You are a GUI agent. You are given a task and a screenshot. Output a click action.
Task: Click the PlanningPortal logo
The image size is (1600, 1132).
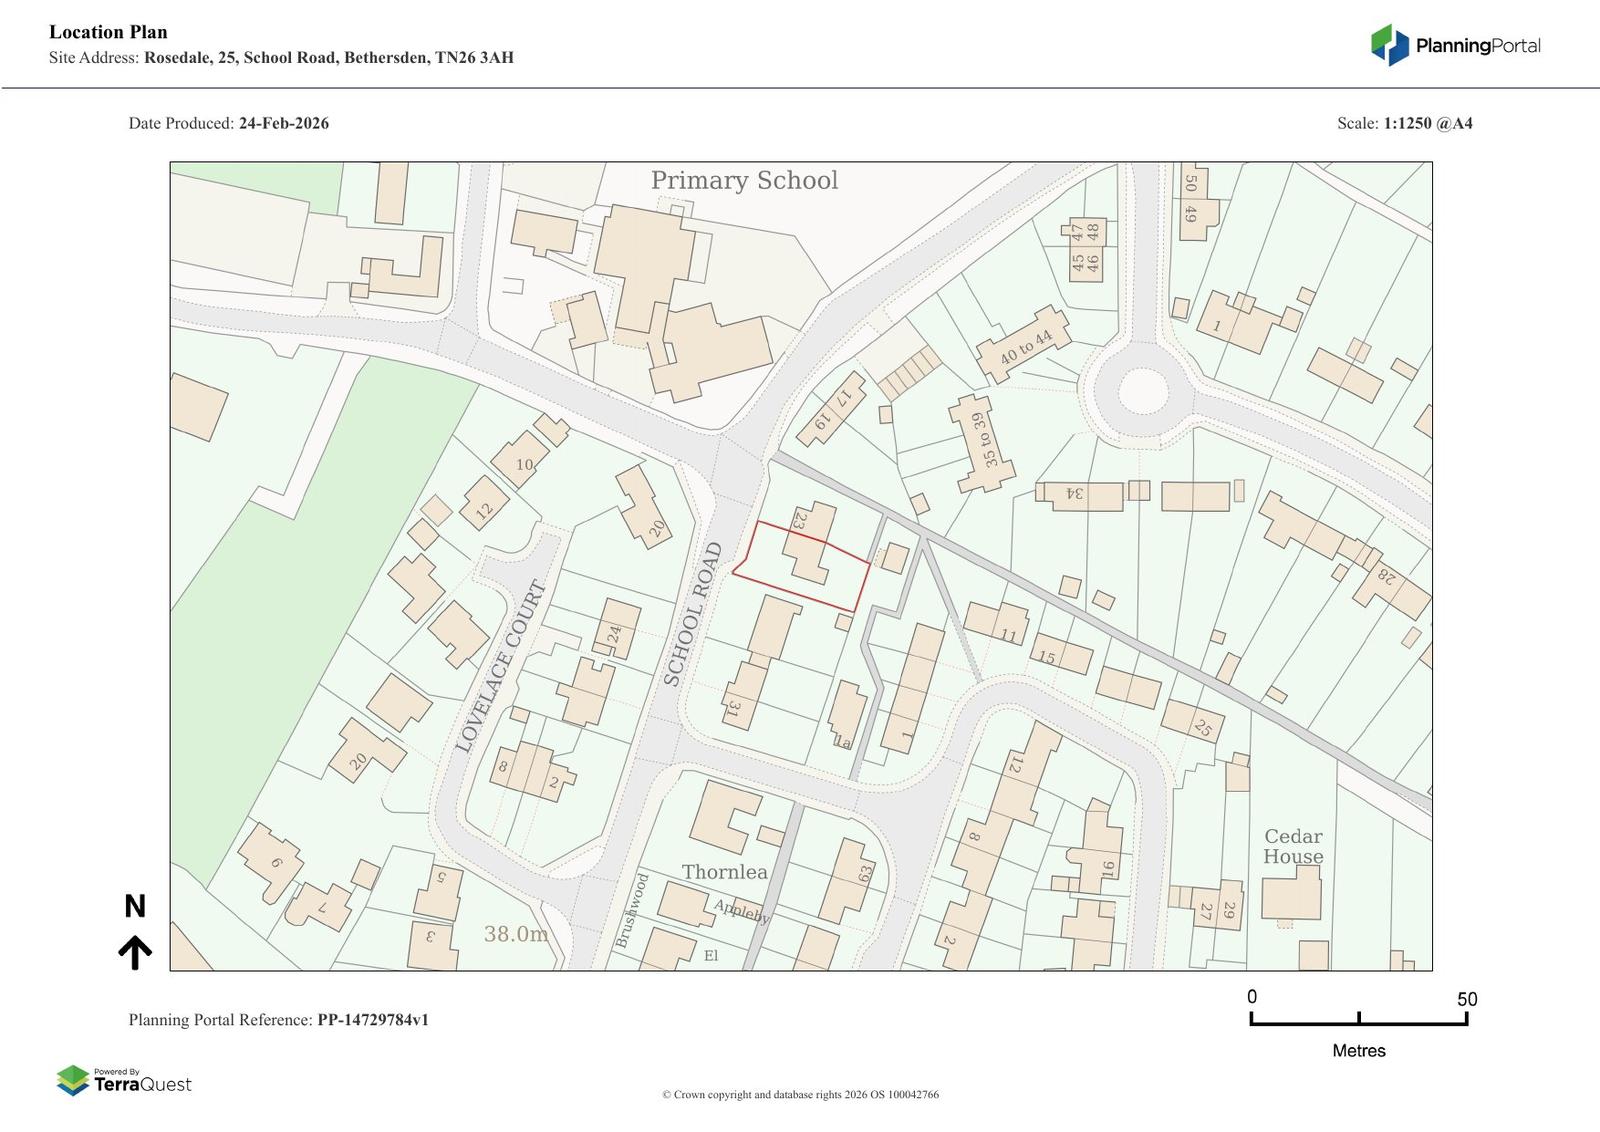pos(1454,45)
